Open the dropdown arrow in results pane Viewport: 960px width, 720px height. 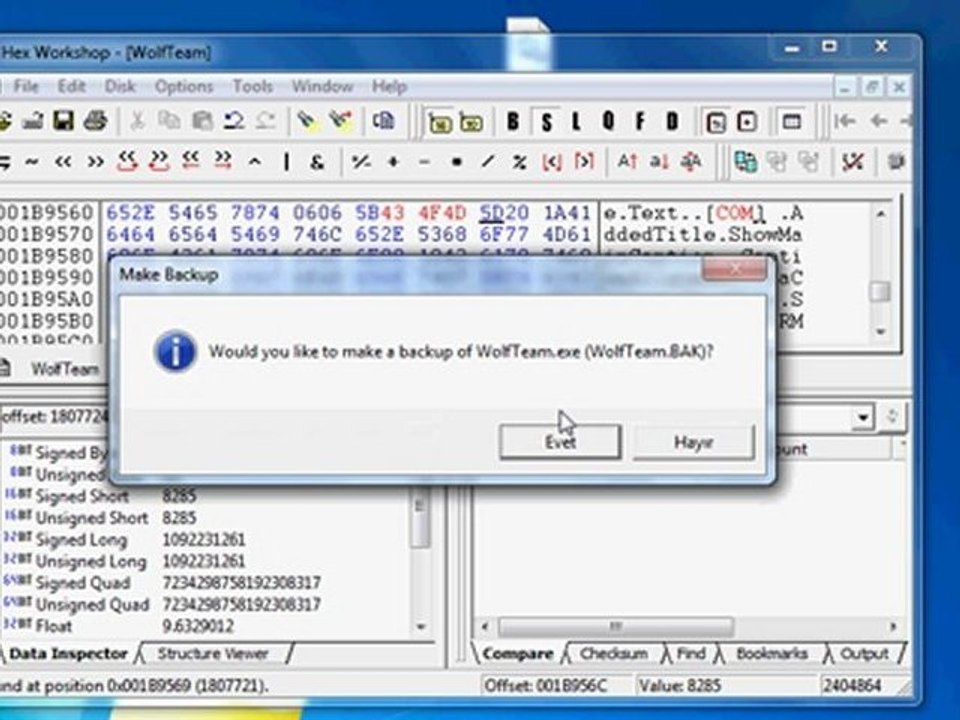click(863, 418)
